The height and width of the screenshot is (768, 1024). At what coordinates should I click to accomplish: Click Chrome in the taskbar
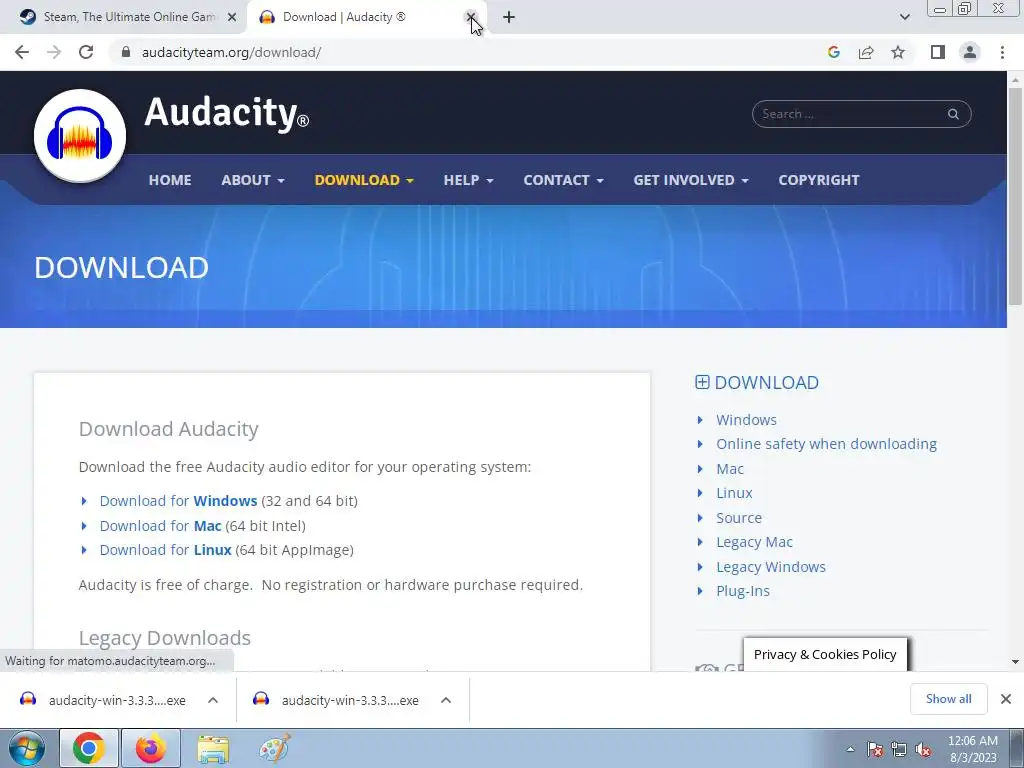coord(89,748)
